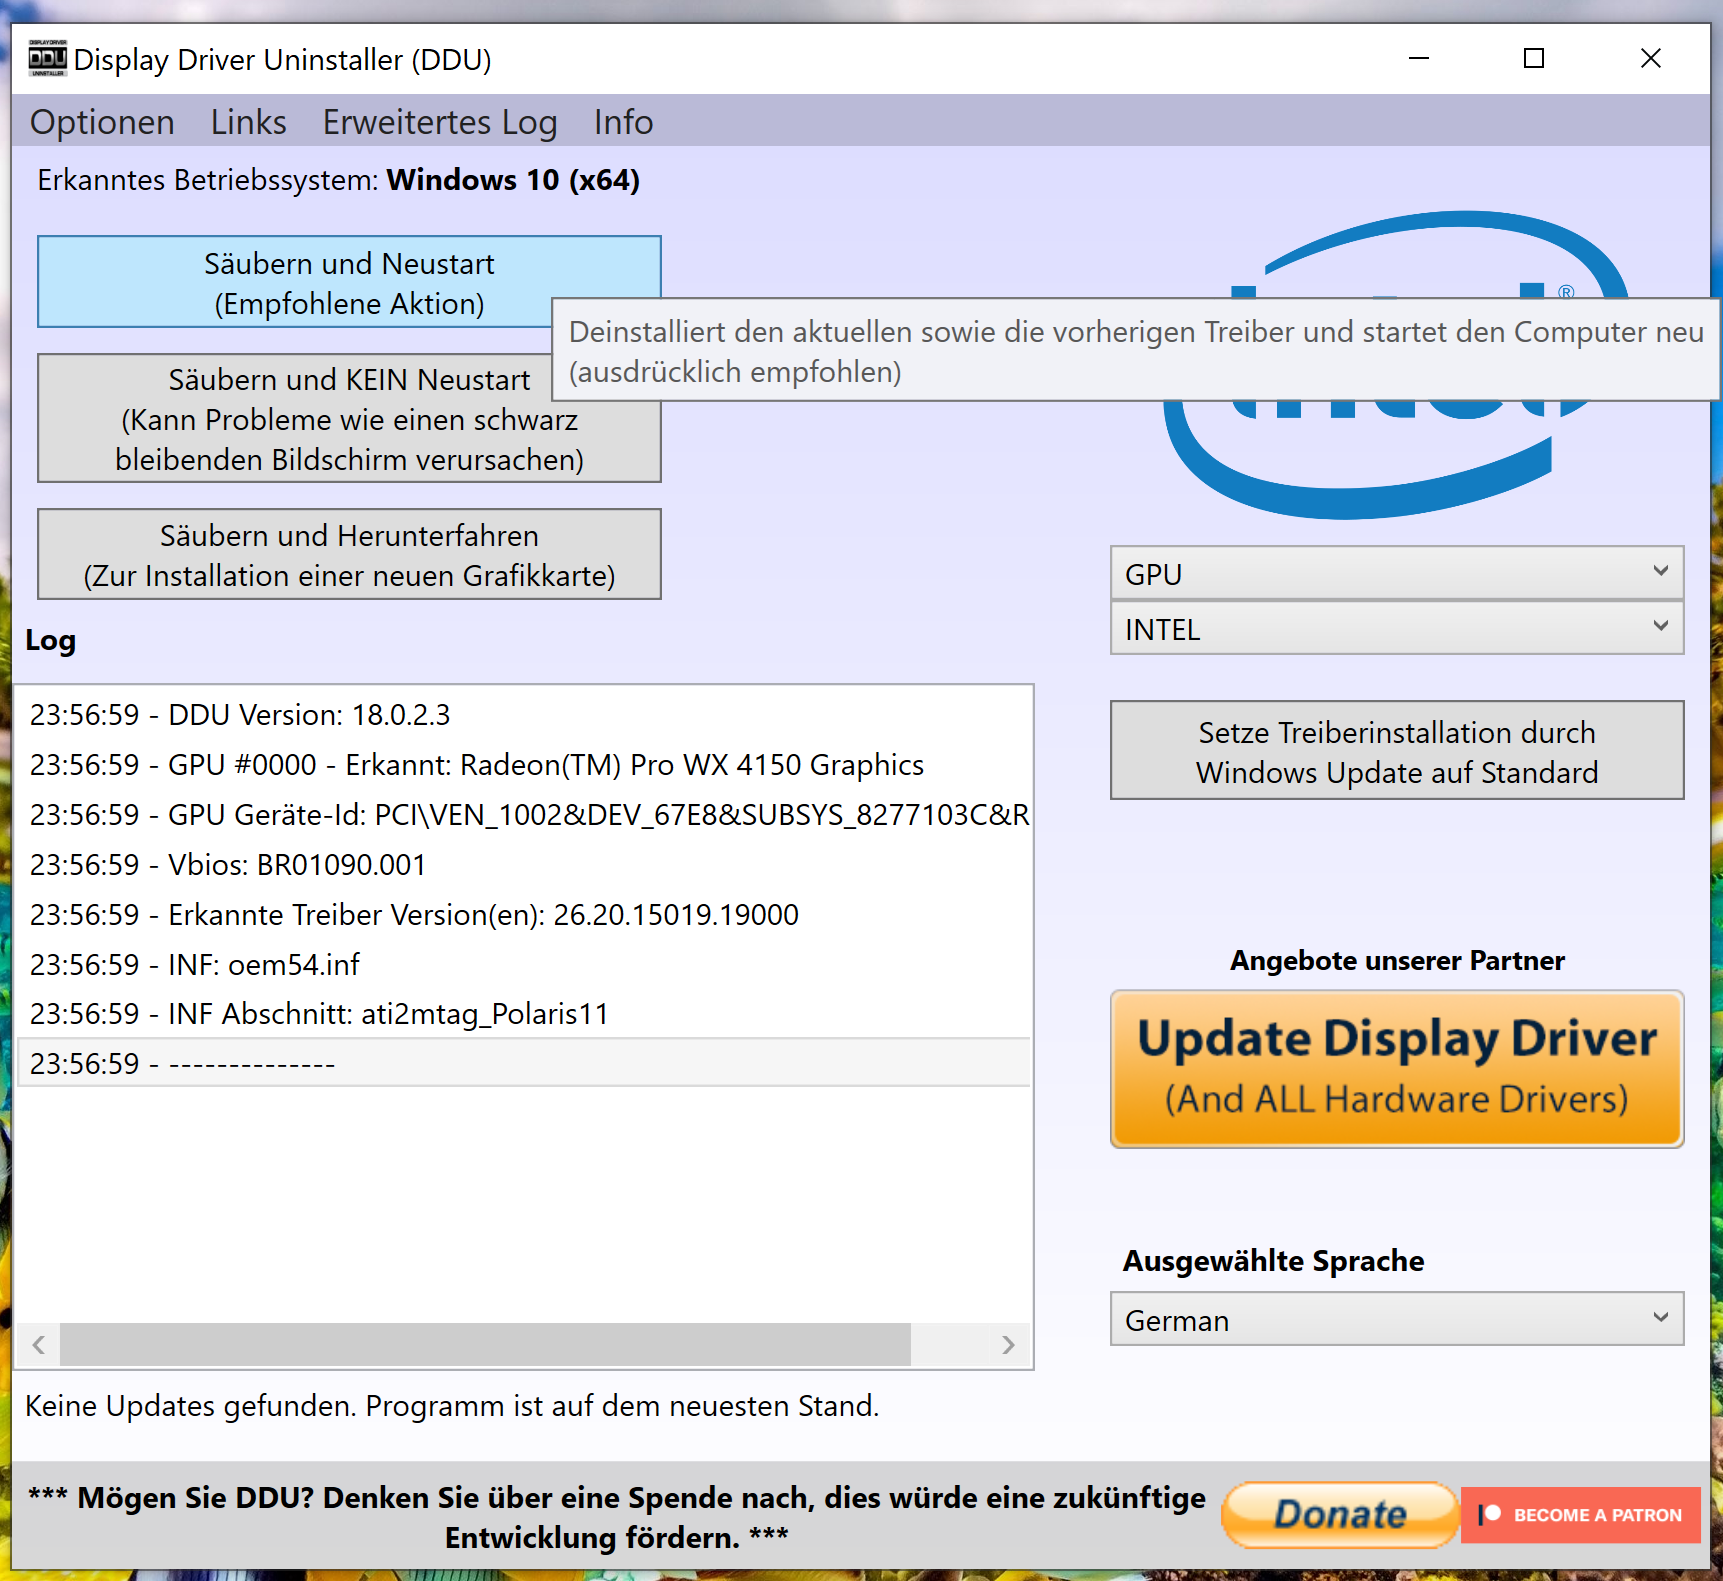Click "Säubern und KEIN Neustart"
The width and height of the screenshot is (1723, 1581).
[348, 420]
